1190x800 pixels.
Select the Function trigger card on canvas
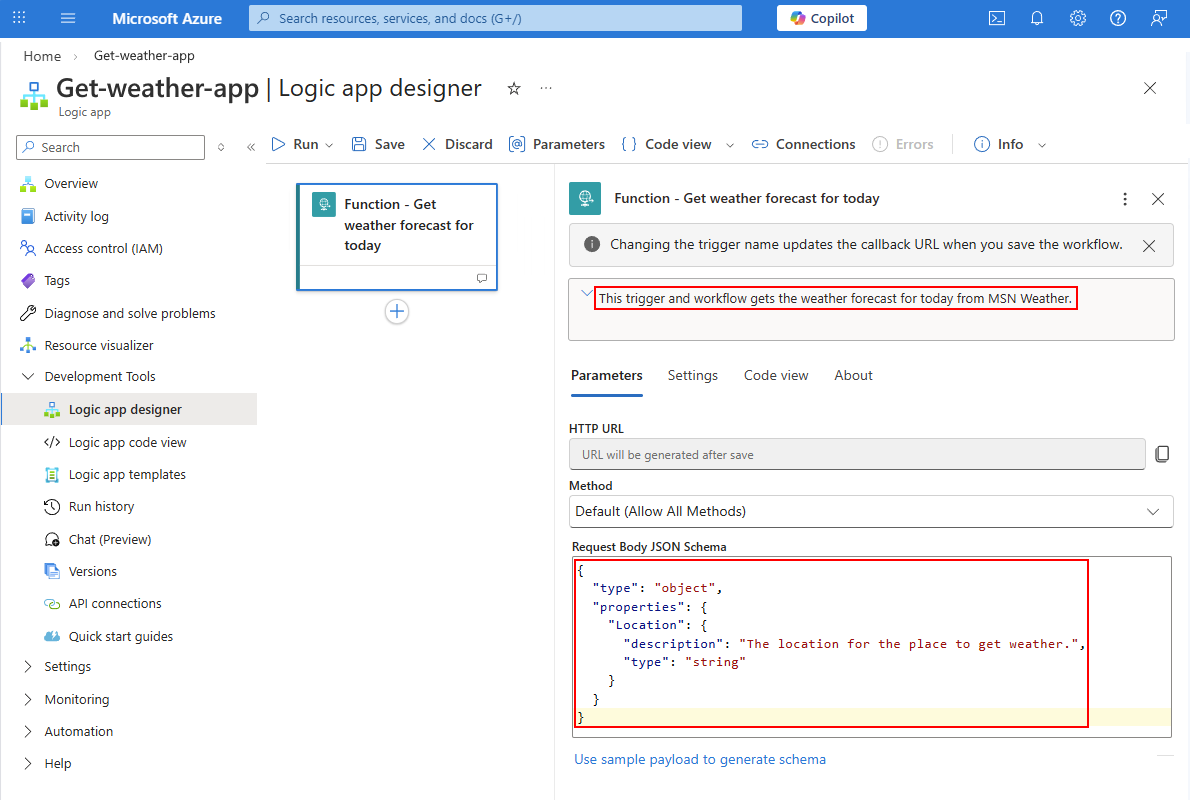point(397,237)
